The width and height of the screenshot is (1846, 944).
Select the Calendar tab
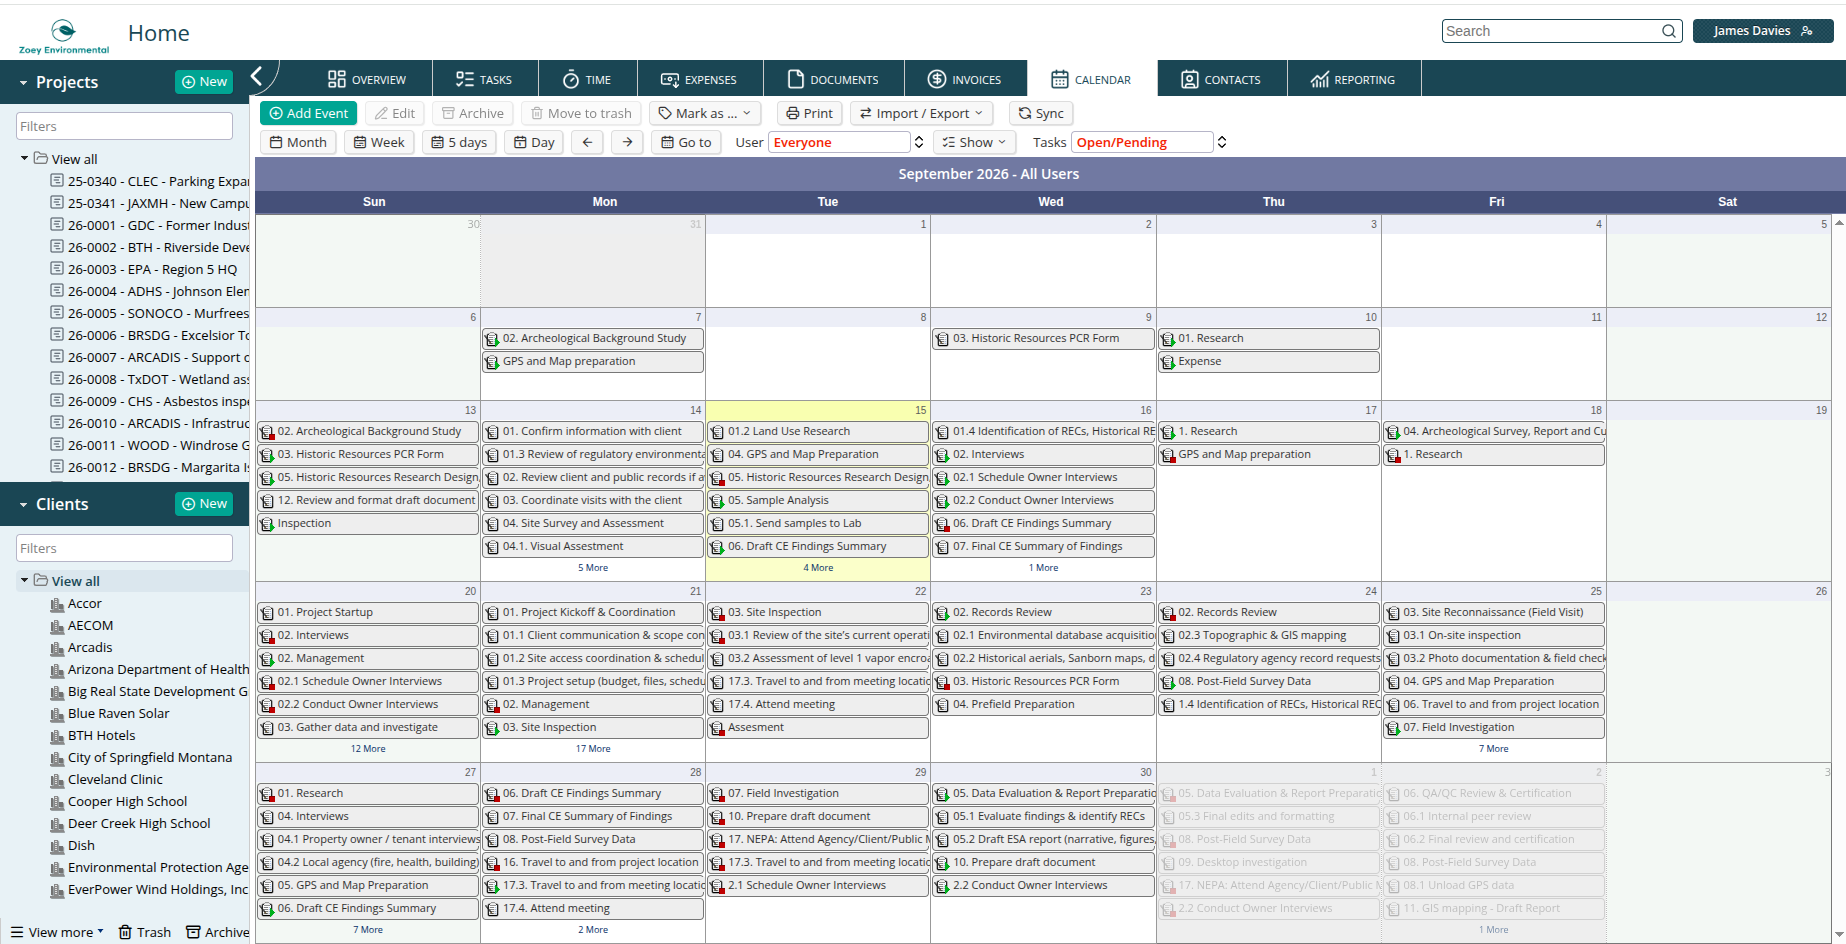[1091, 79]
